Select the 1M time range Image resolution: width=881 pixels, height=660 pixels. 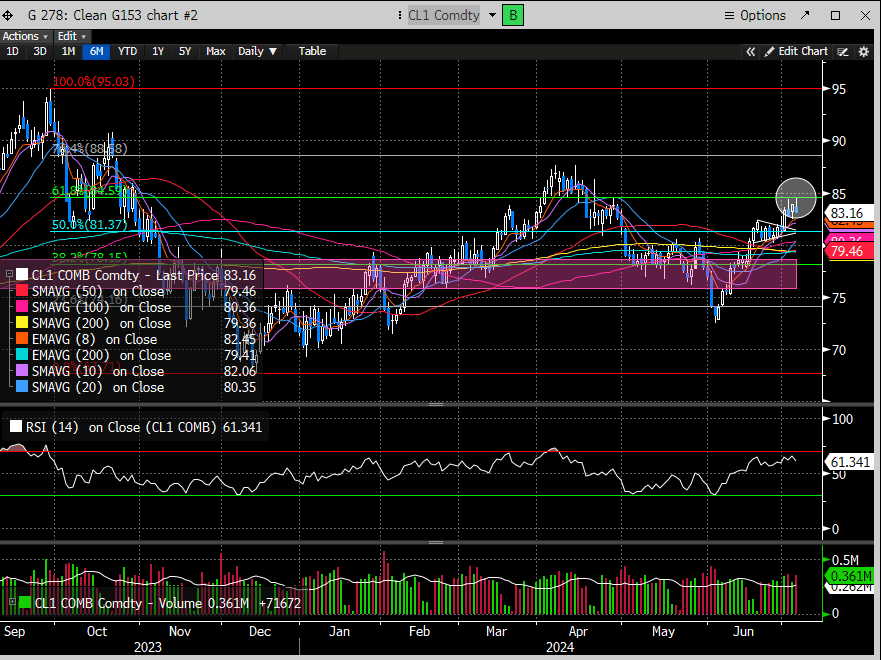coord(68,51)
